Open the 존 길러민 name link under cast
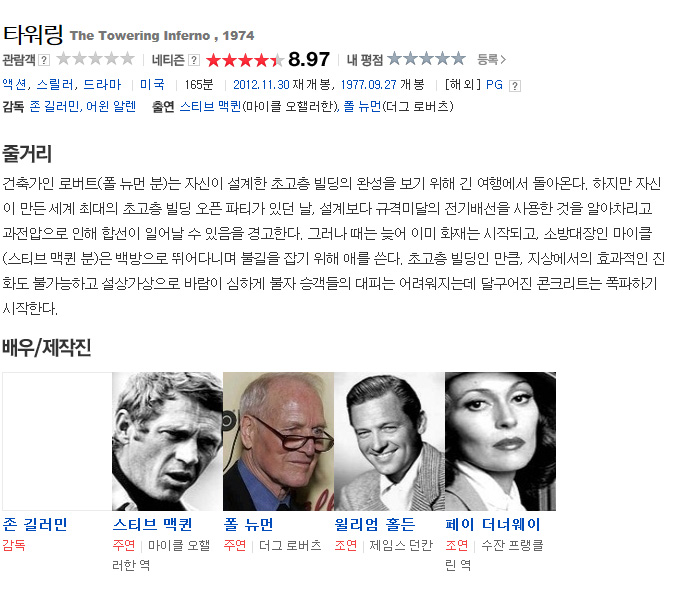Screen dimensions: 673x597 click(x=35, y=524)
